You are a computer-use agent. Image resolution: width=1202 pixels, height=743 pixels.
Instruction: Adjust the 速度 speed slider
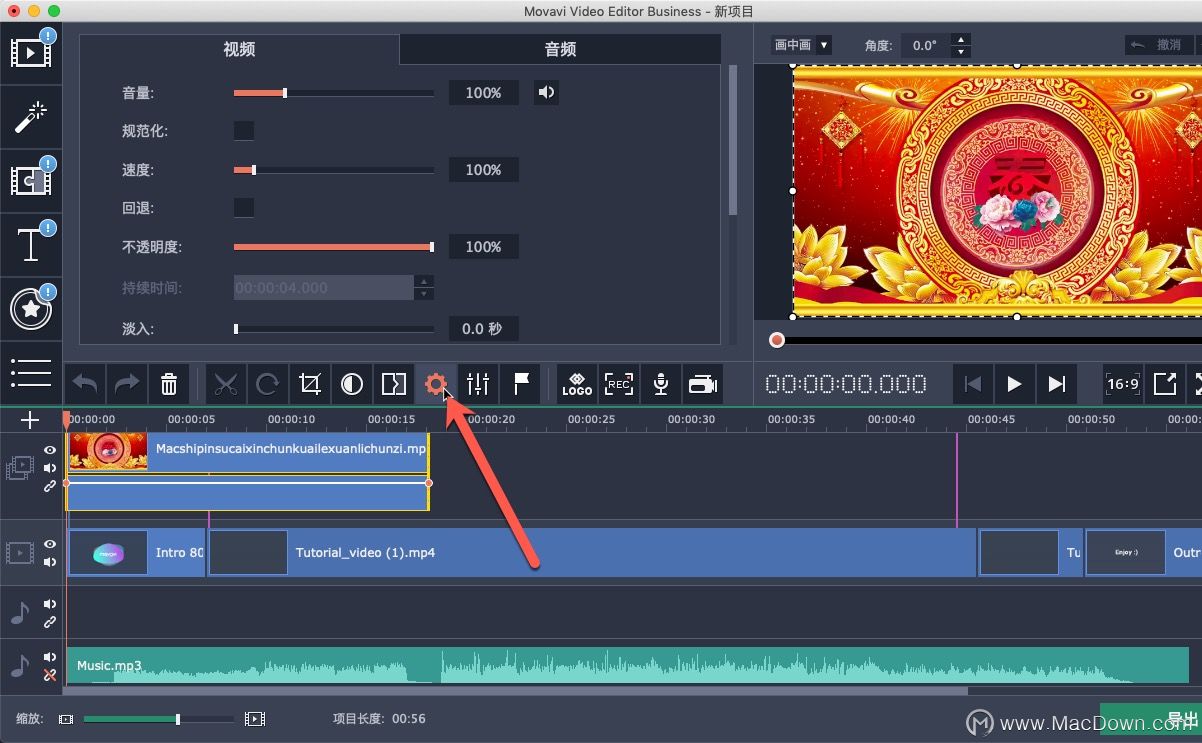coord(334,170)
